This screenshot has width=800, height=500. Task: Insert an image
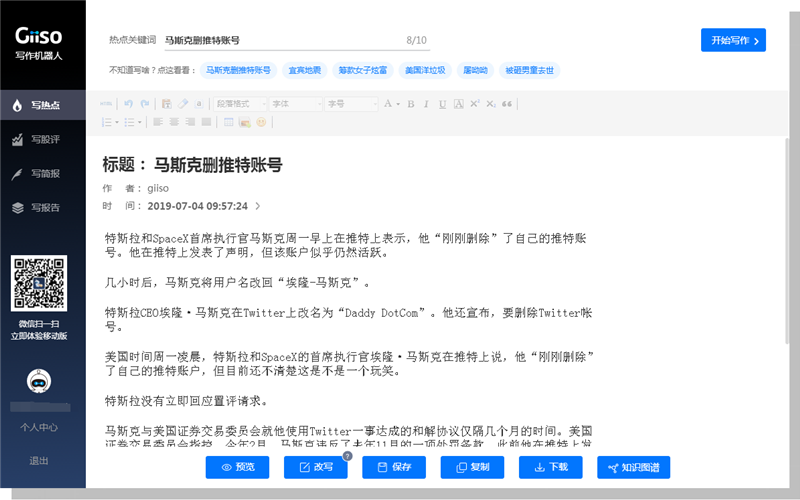click(245, 122)
